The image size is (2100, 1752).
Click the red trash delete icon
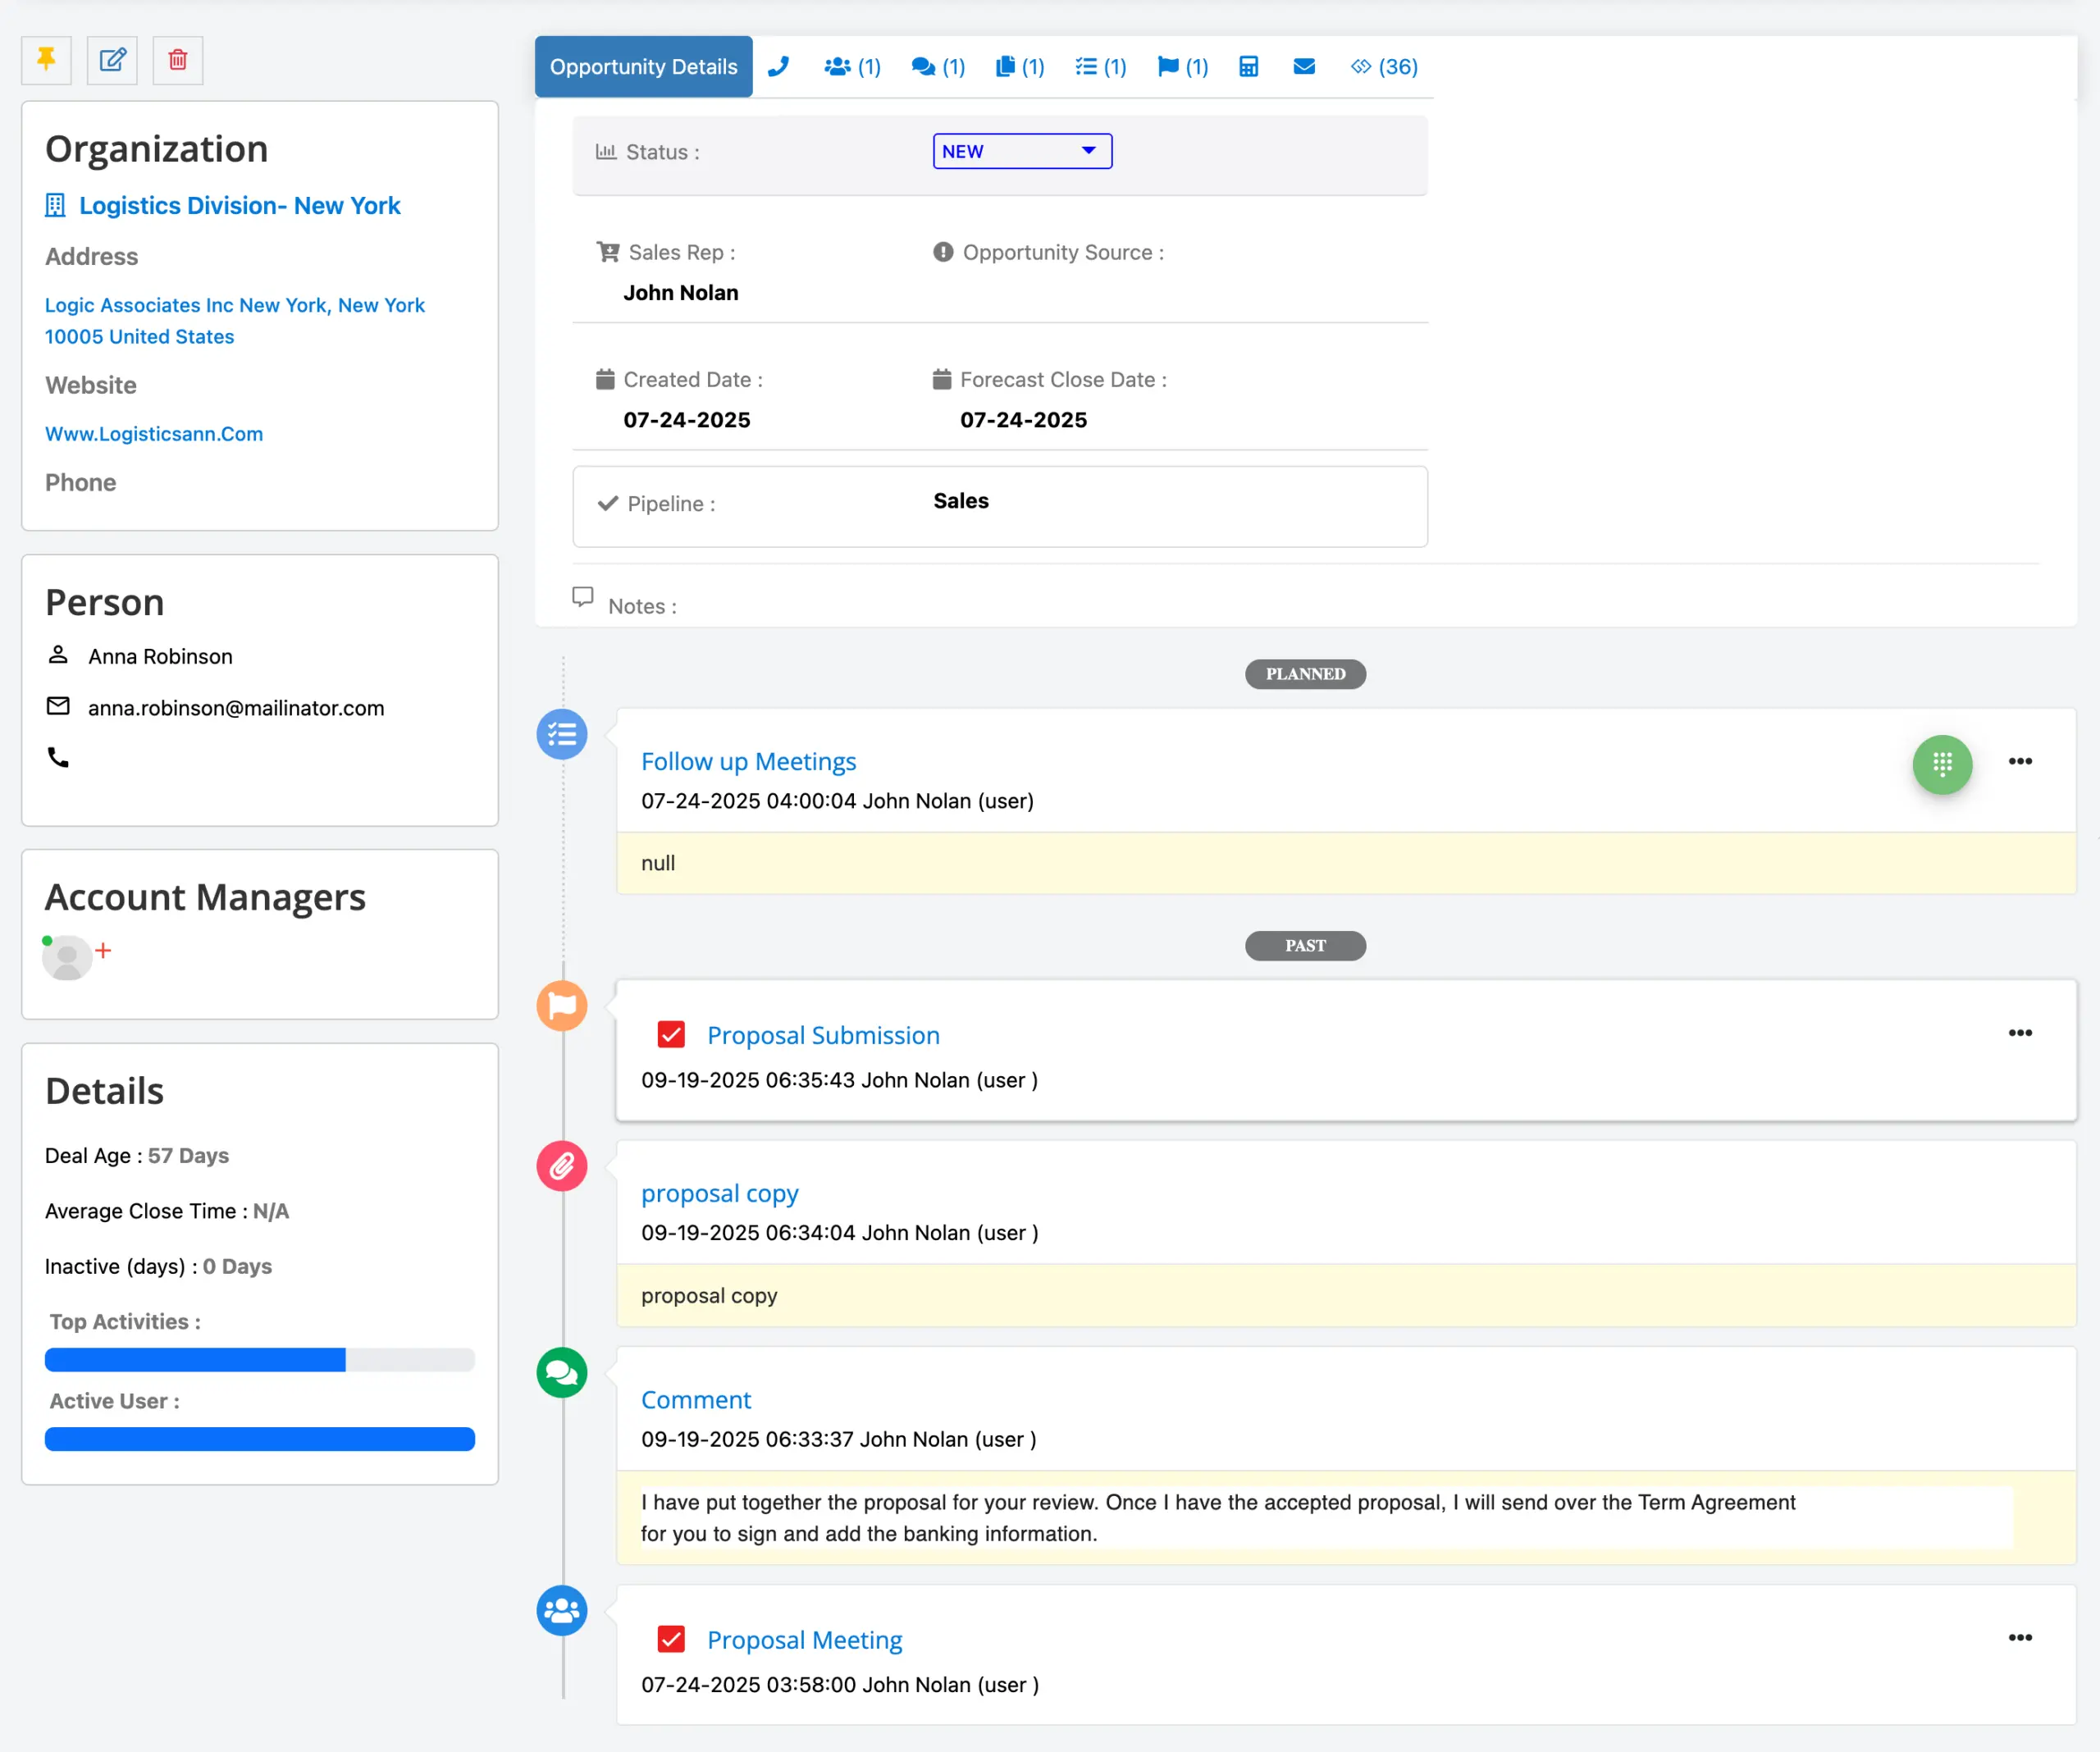point(178,60)
